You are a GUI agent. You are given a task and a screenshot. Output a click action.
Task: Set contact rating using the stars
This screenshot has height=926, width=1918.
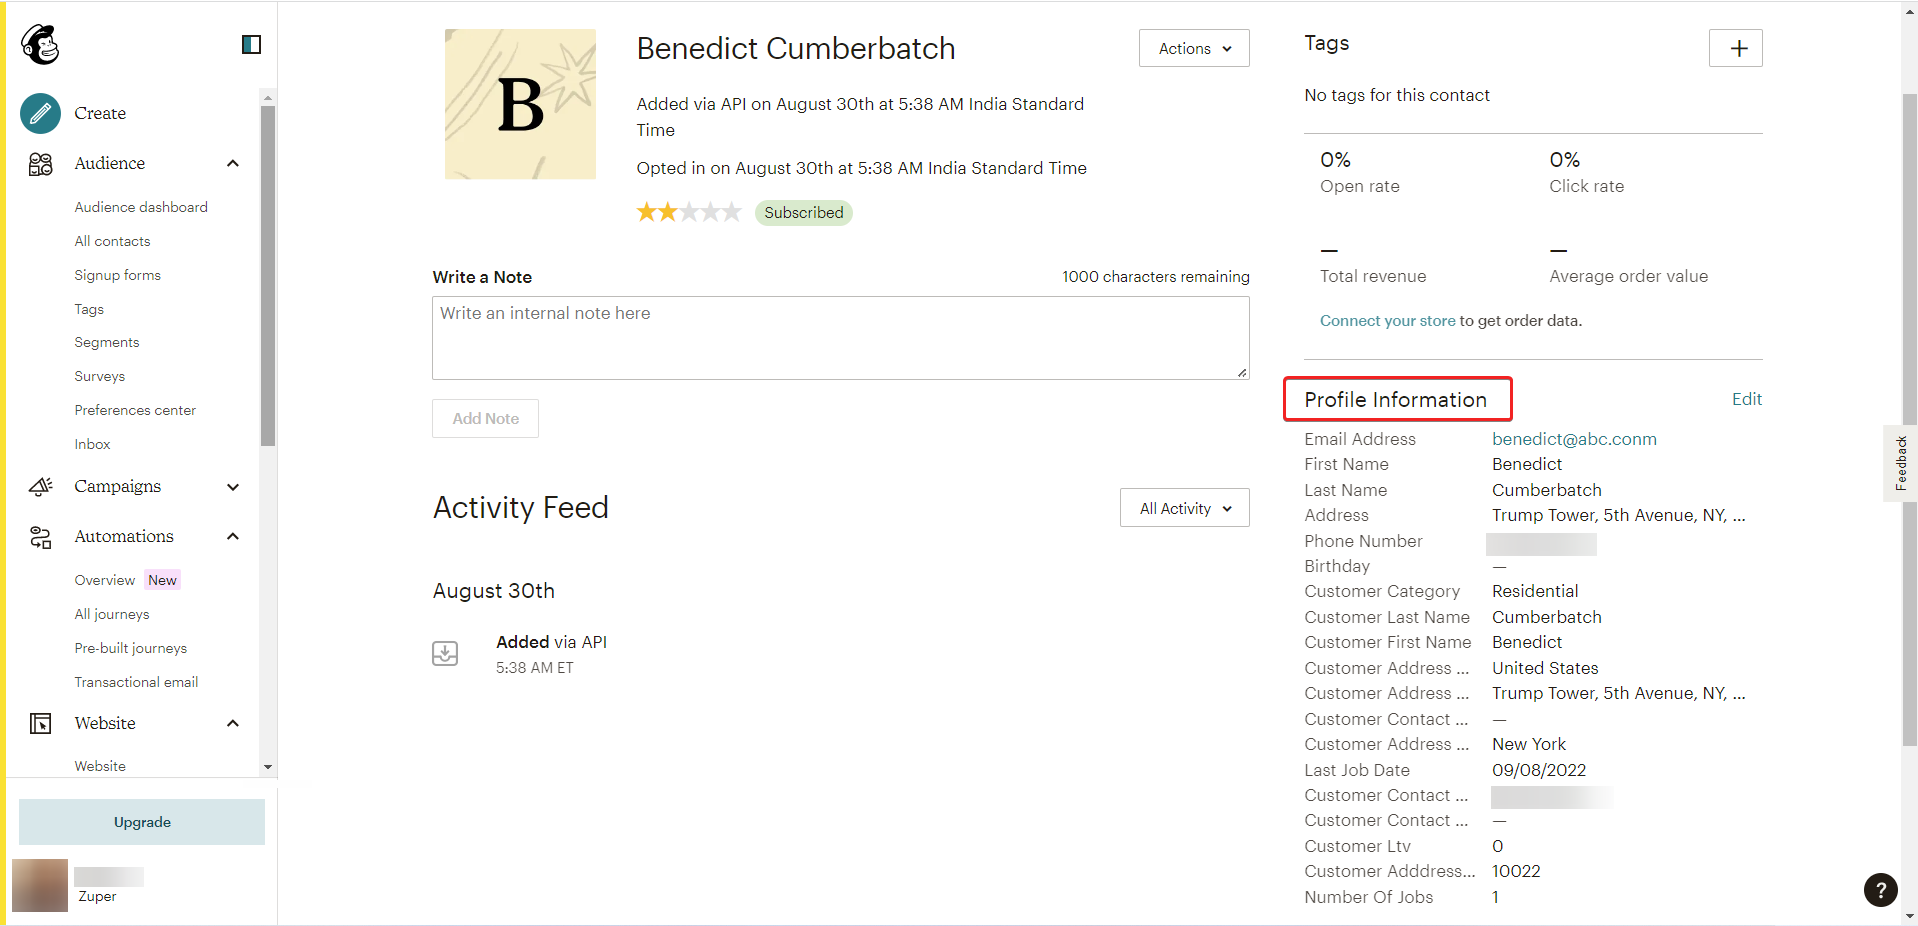pyautogui.click(x=689, y=212)
